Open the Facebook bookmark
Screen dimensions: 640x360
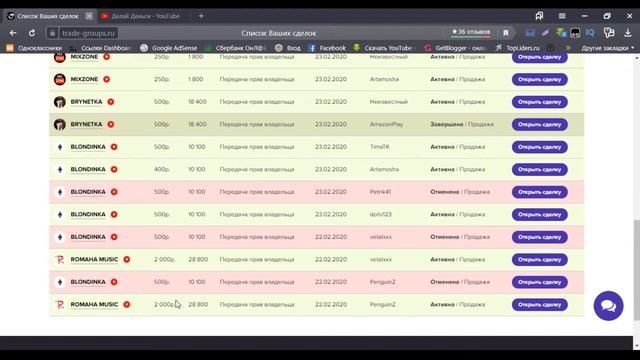pyautogui.click(x=327, y=48)
